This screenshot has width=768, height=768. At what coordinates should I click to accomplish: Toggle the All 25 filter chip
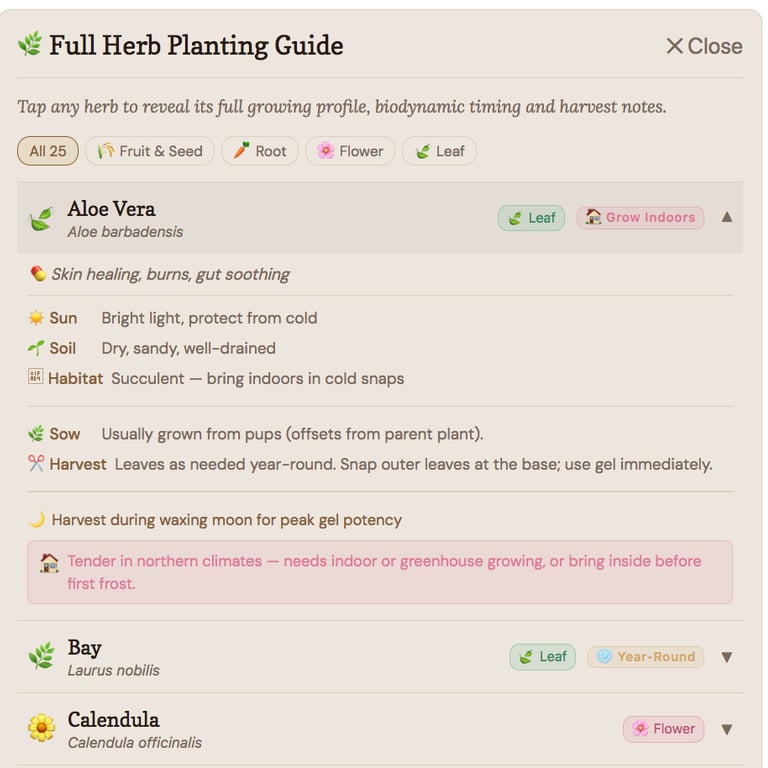point(48,151)
